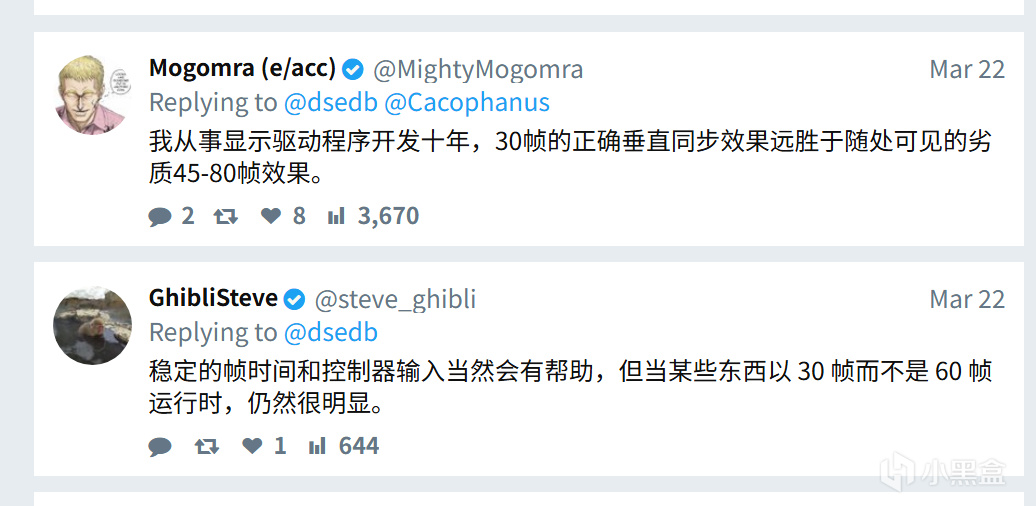The image size is (1036, 506).
Task: Retweet Mogomra's tweet
Action: [x=225, y=216]
